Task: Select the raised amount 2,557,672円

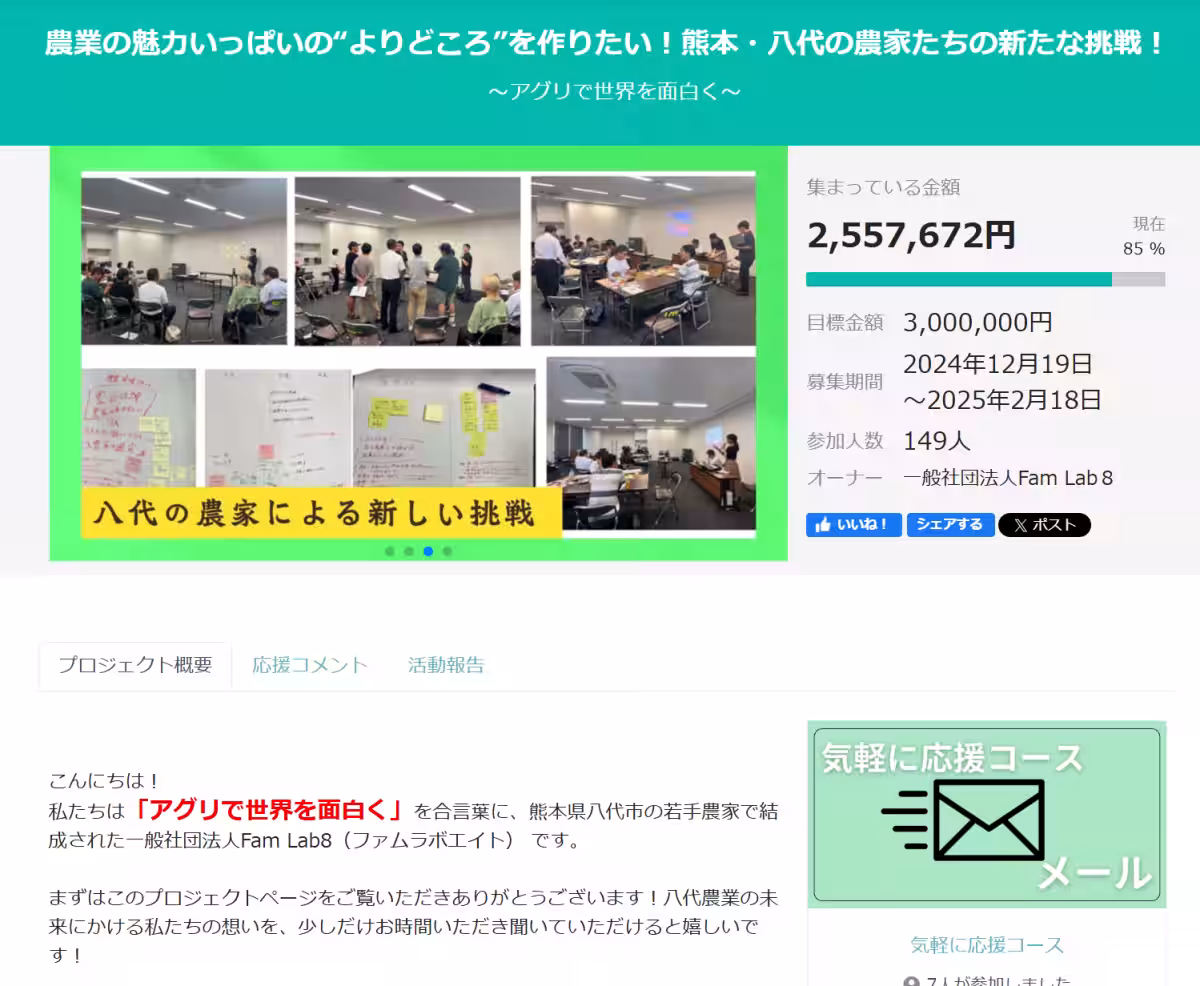Action: click(x=911, y=236)
